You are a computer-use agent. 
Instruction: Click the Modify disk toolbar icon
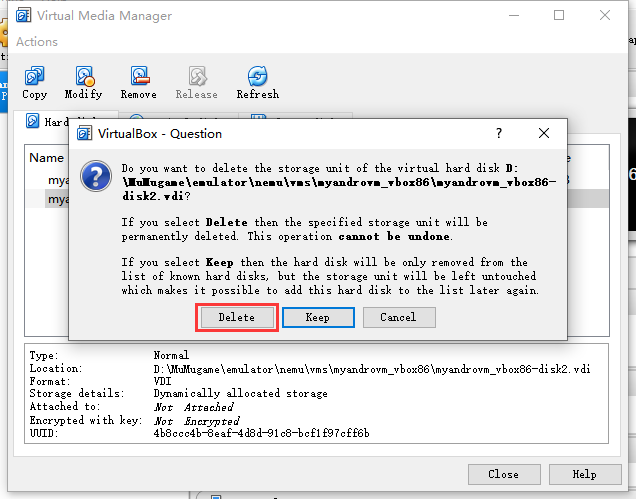[x=84, y=83]
